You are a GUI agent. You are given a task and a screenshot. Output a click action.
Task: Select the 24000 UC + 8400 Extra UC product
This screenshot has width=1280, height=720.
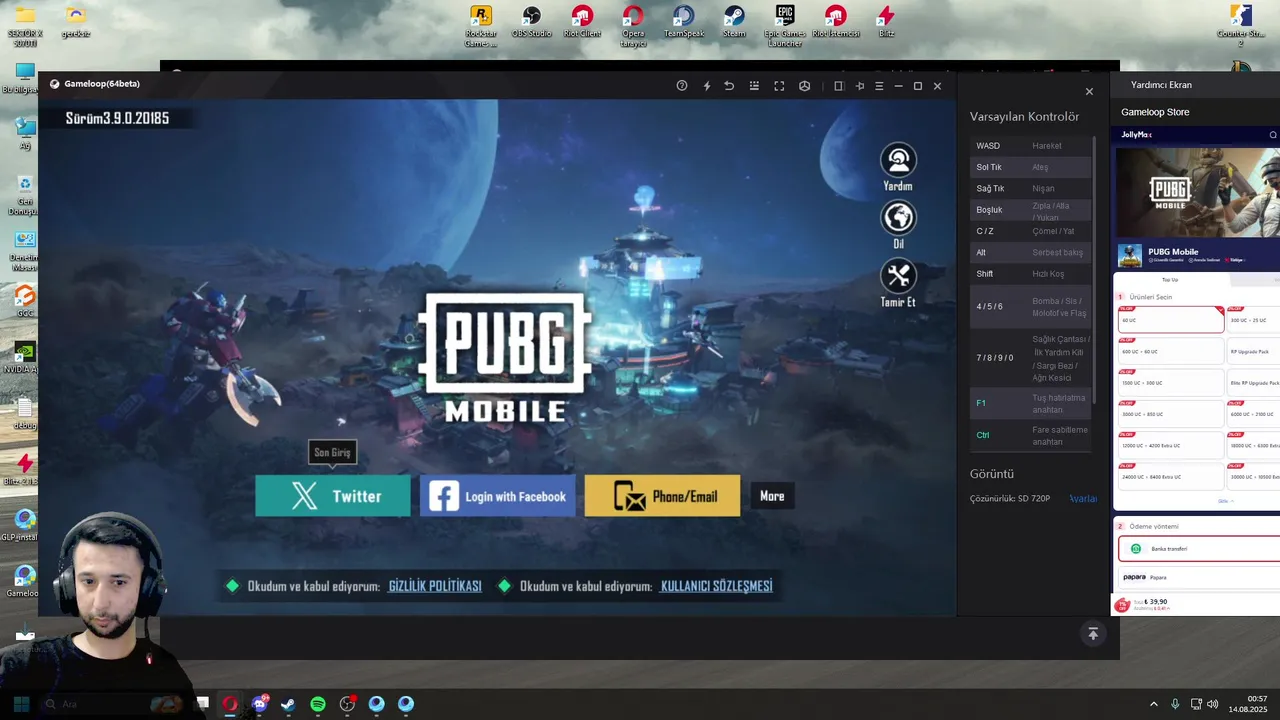coord(1171,476)
